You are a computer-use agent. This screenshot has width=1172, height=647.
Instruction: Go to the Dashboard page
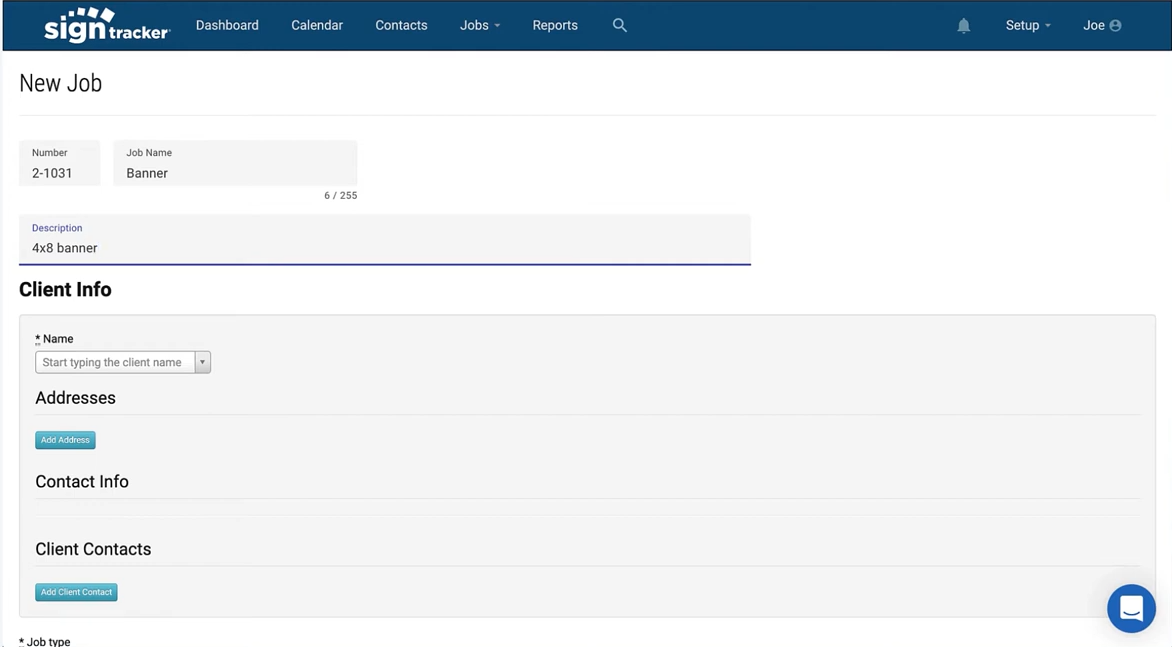pos(227,25)
